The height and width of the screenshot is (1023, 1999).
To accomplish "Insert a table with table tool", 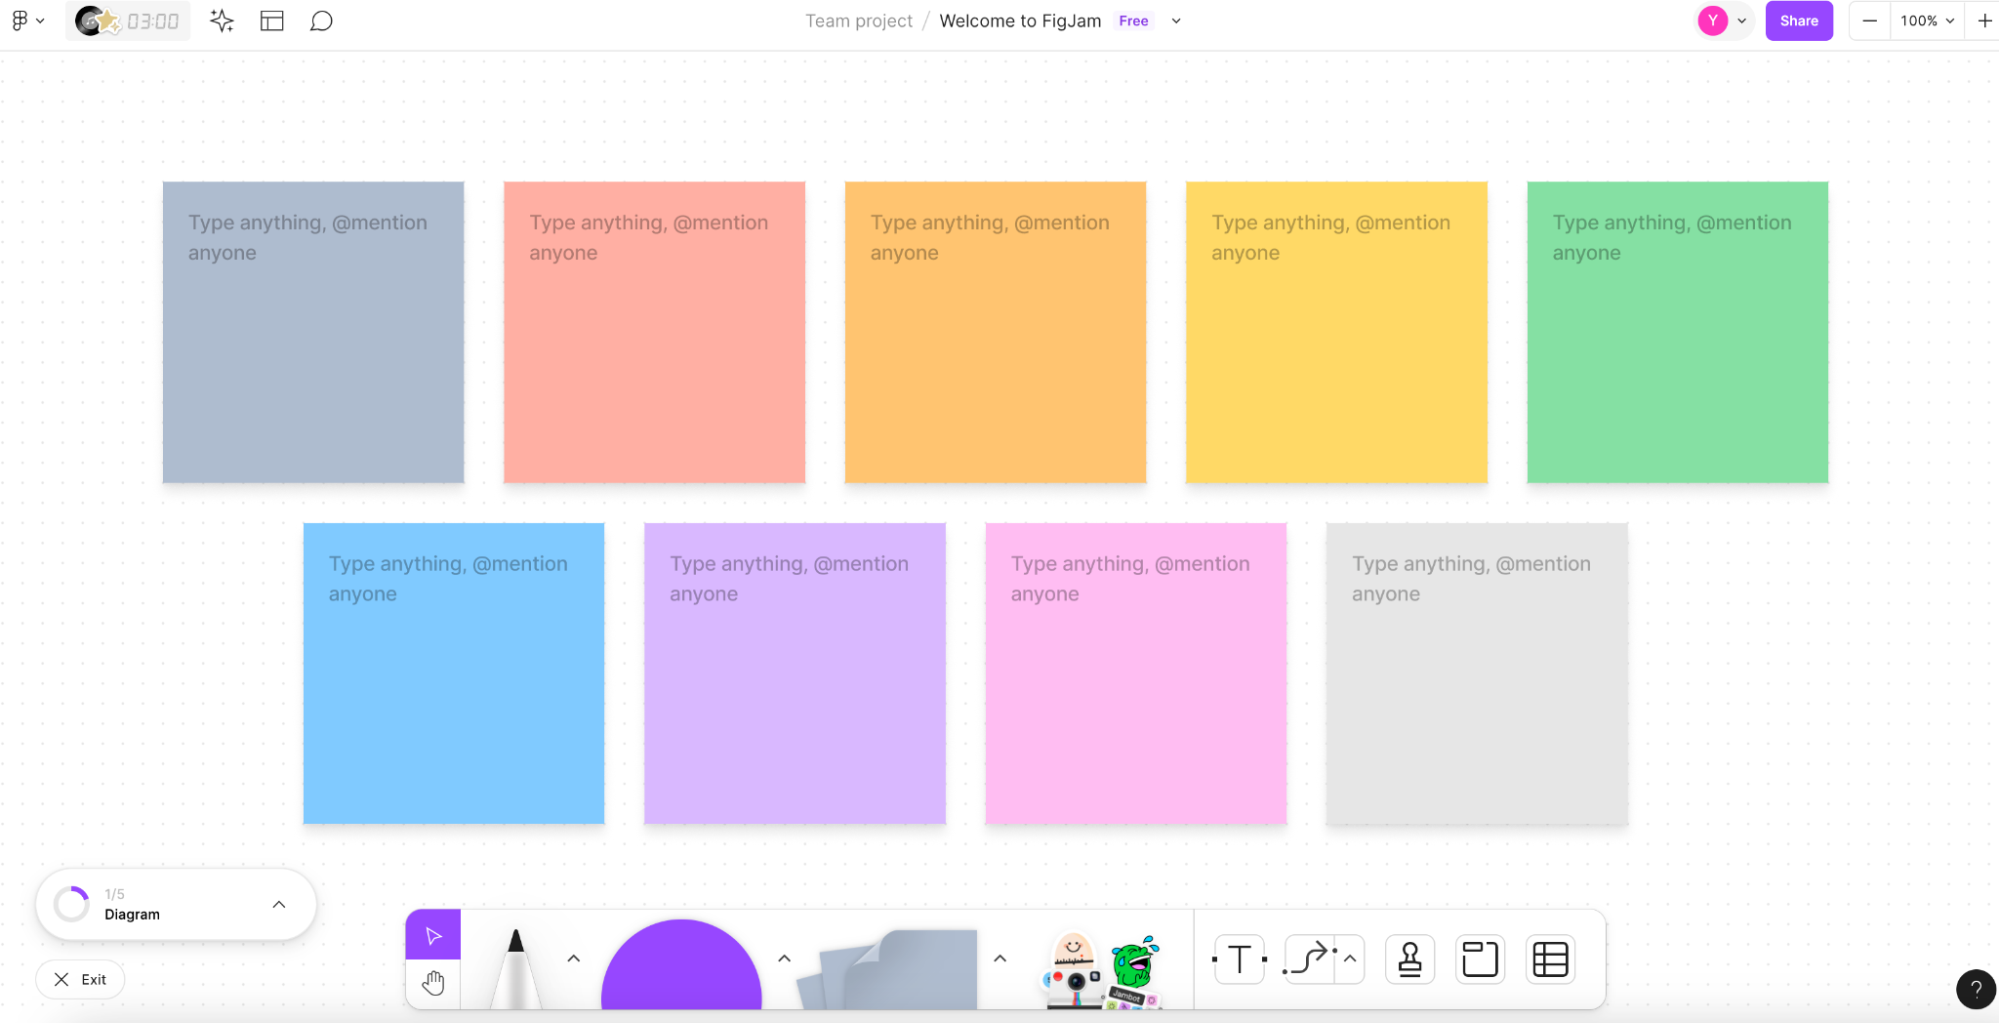I will (1550, 959).
